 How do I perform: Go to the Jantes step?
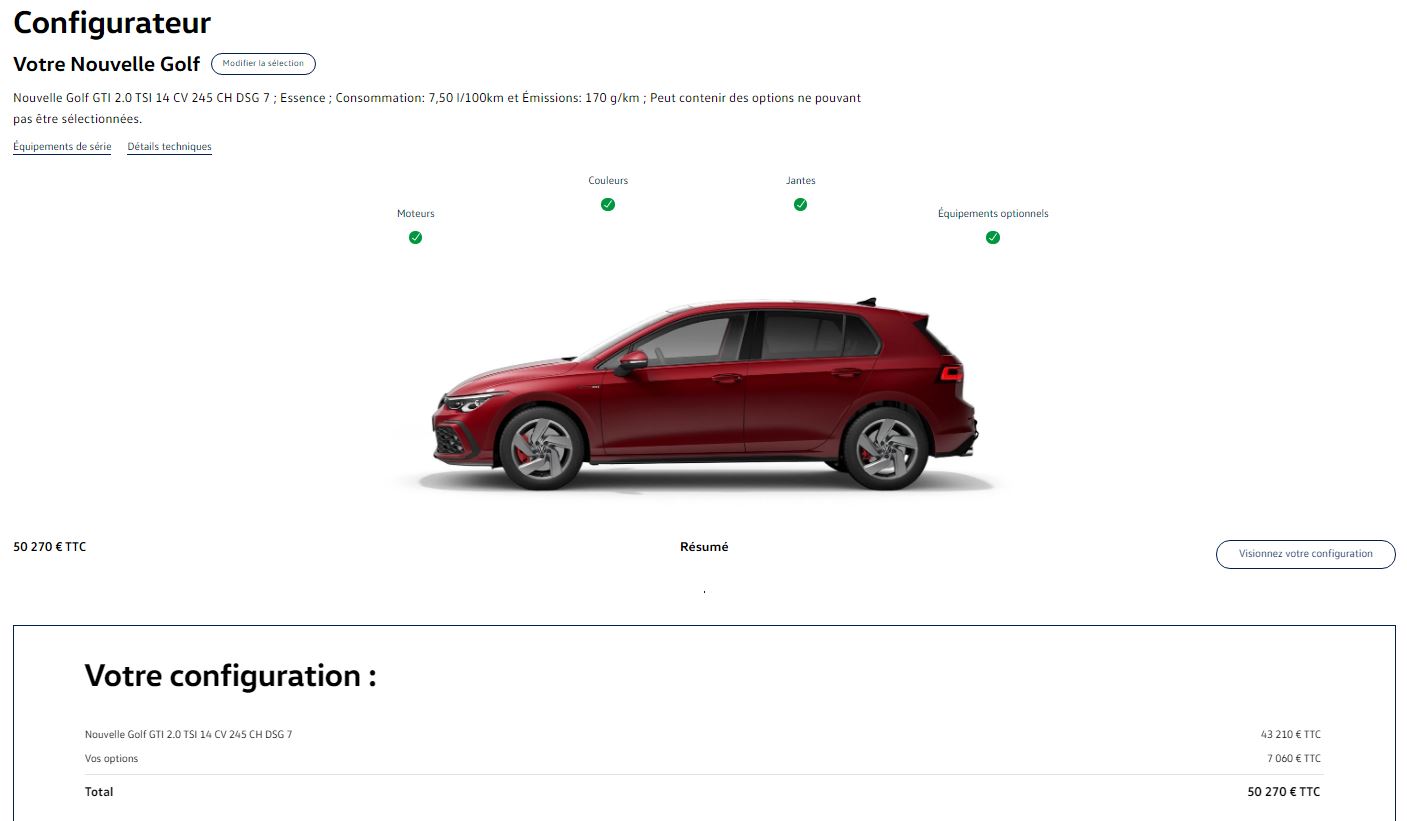tap(801, 181)
